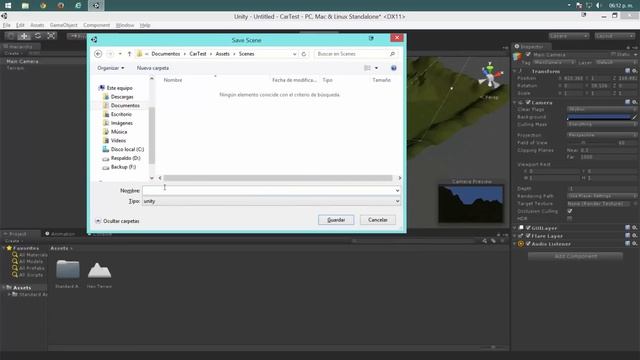Viewport: 640px width, 360px height.
Task: Open Edit menu
Action: [20, 25]
